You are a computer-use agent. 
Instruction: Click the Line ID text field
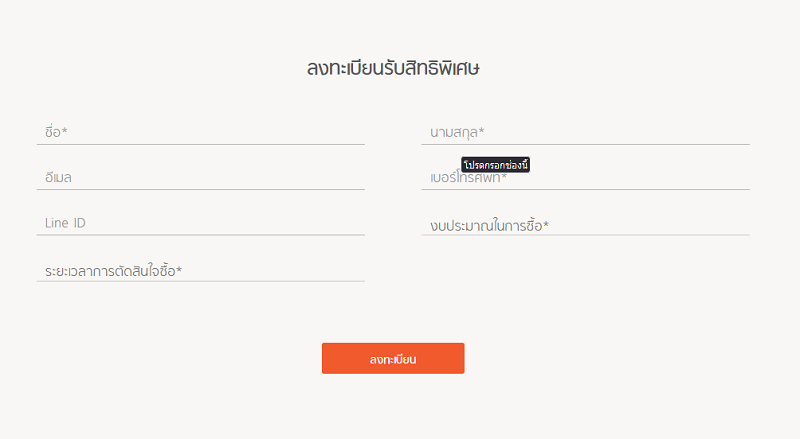point(201,223)
